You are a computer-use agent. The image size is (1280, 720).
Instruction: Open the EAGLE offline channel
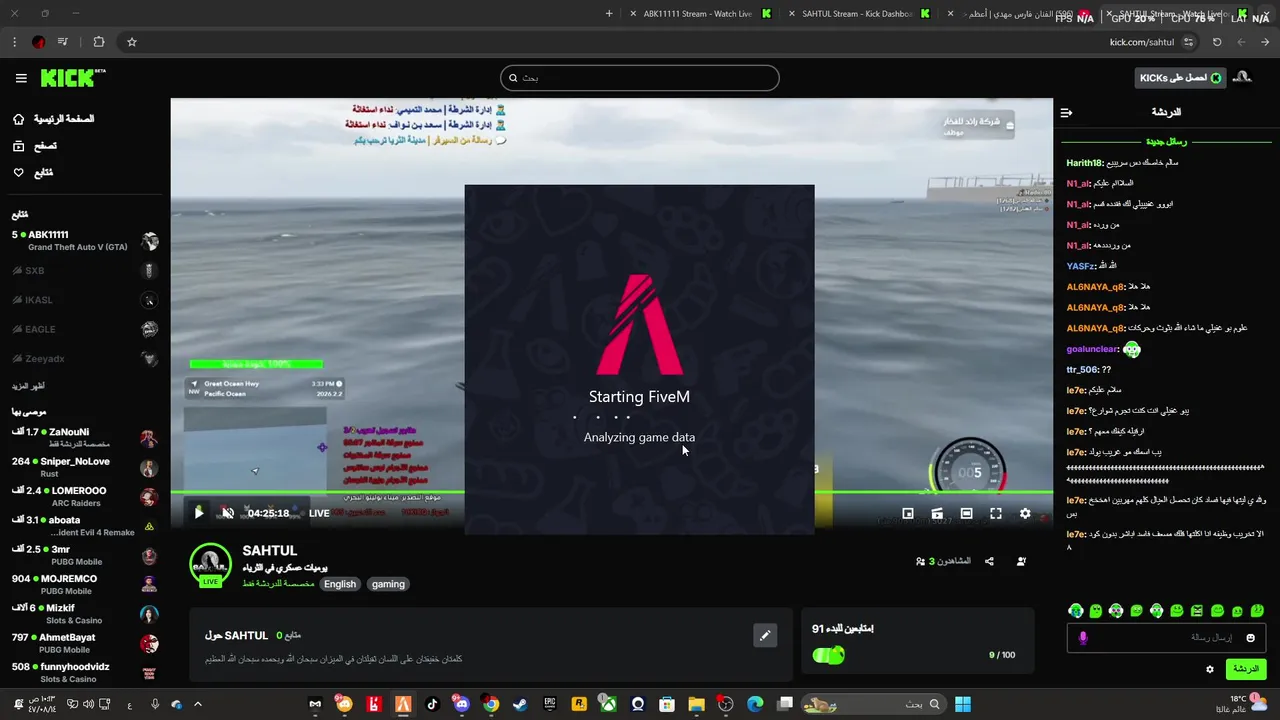[85, 329]
